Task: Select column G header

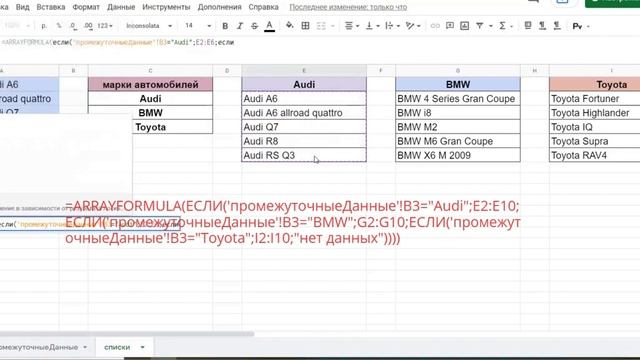Action: (x=458, y=71)
